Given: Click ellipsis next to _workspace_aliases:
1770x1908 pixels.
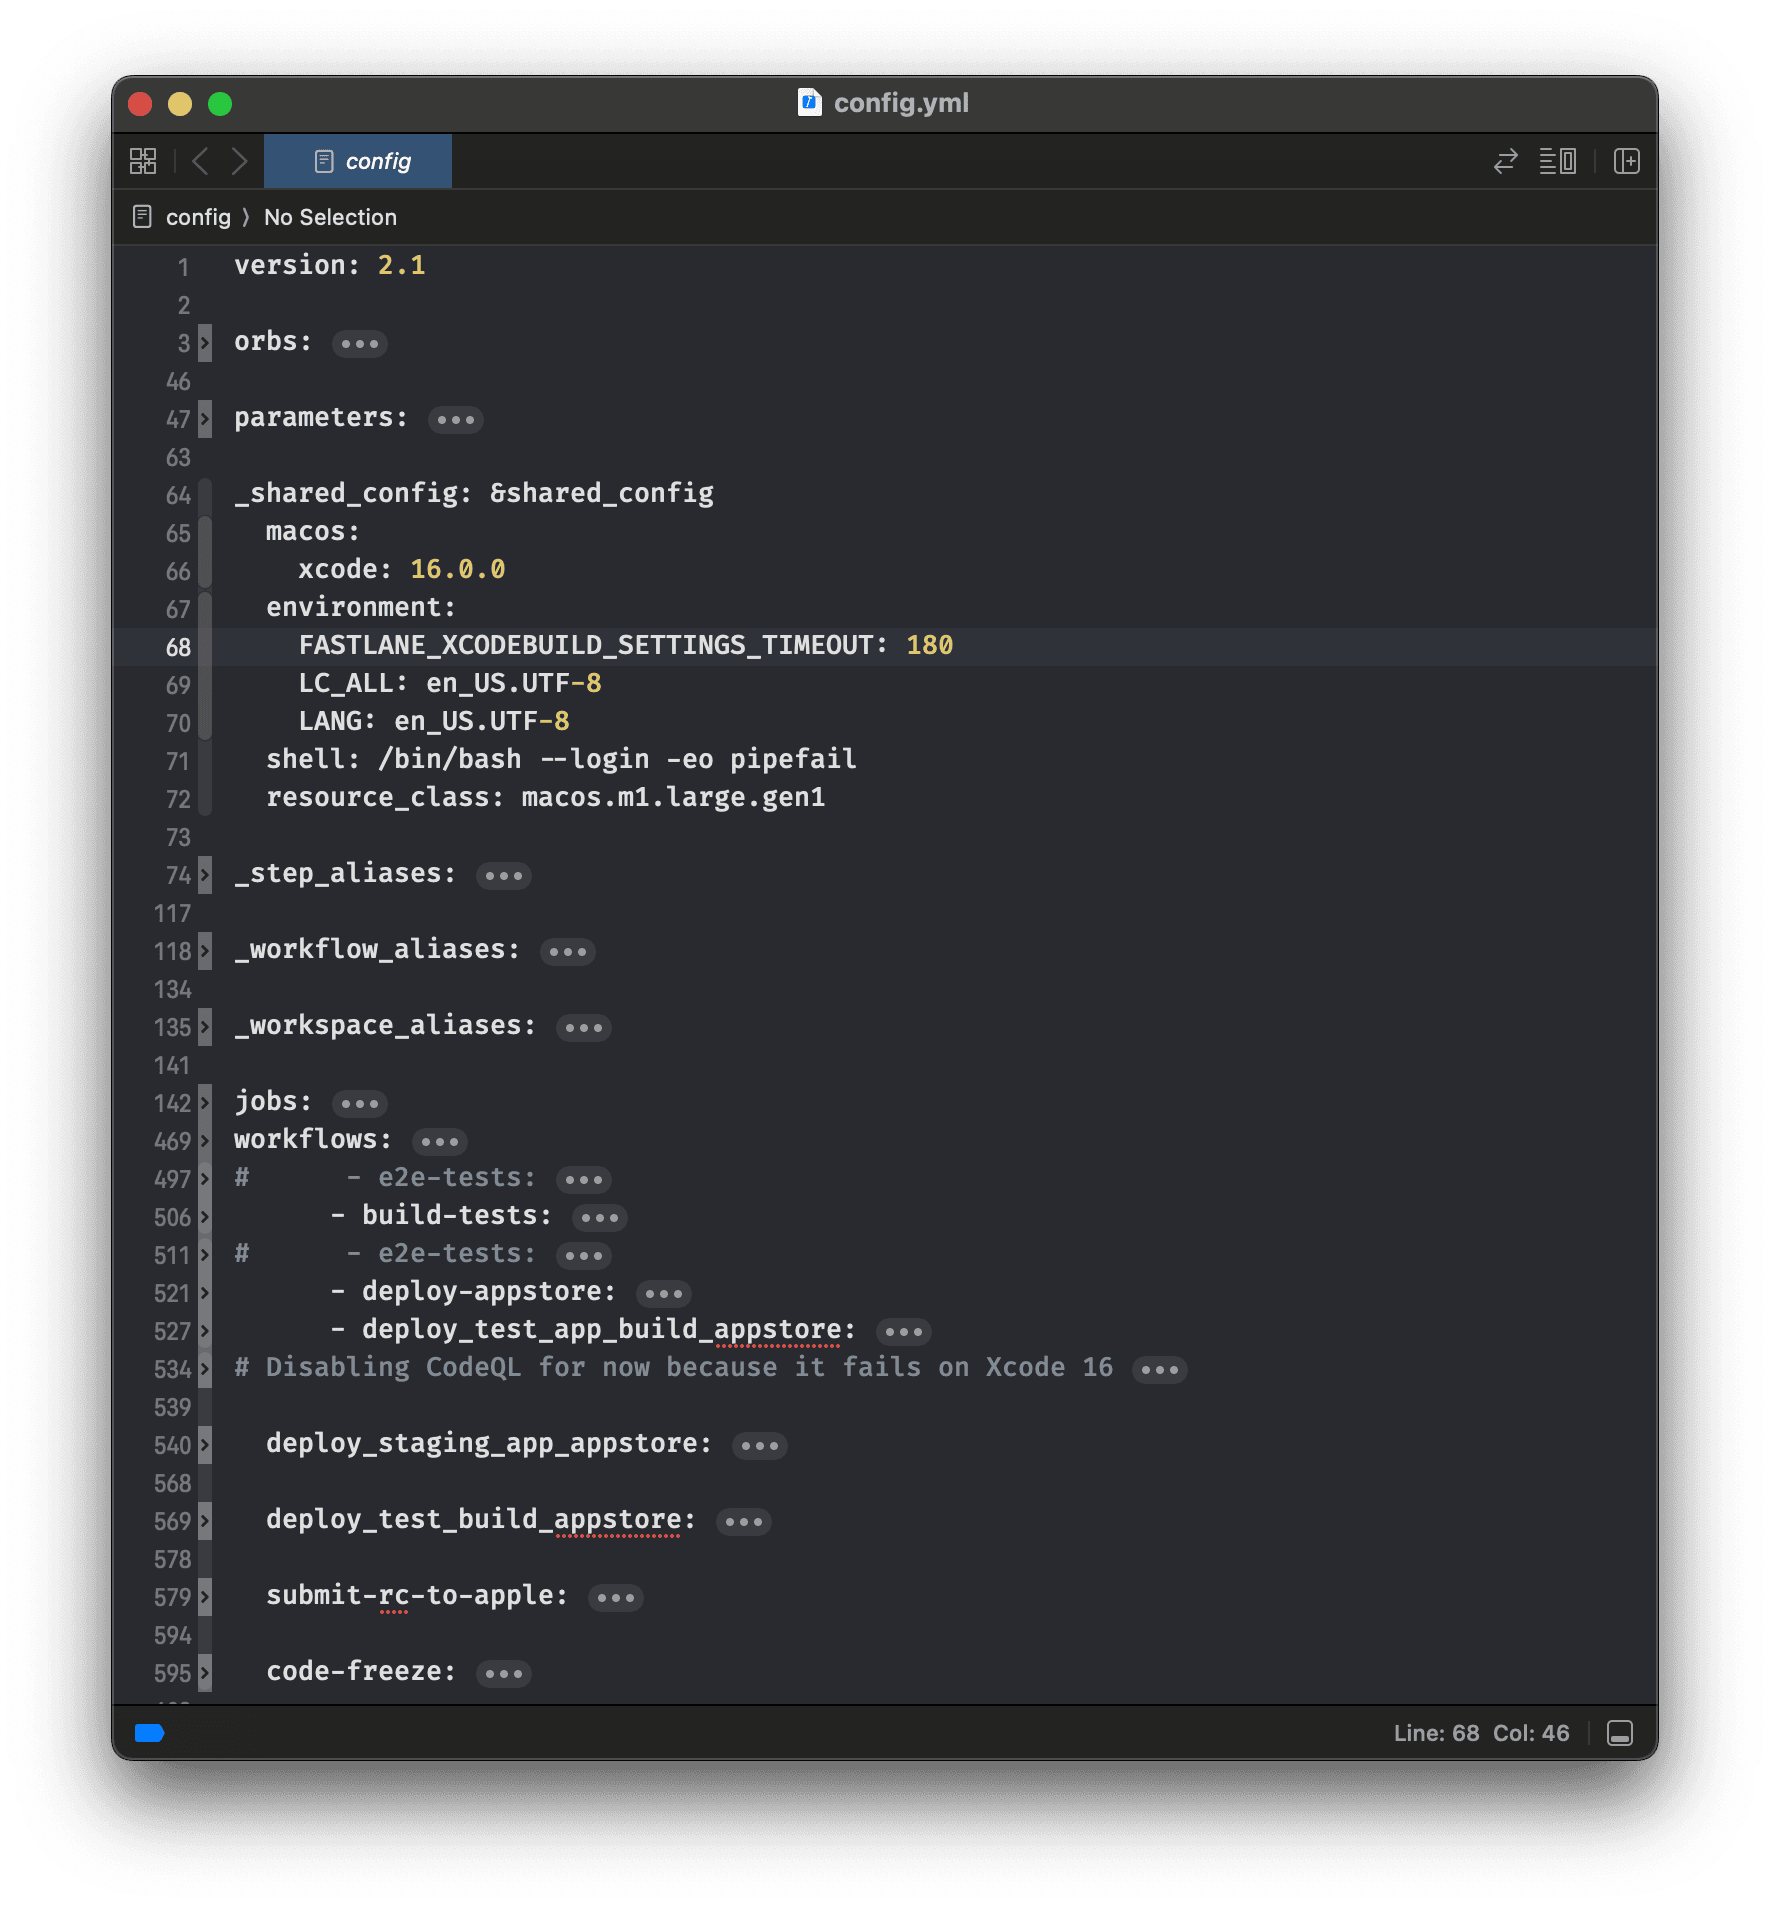Looking at the screenshot, I should coord(583,1028).
